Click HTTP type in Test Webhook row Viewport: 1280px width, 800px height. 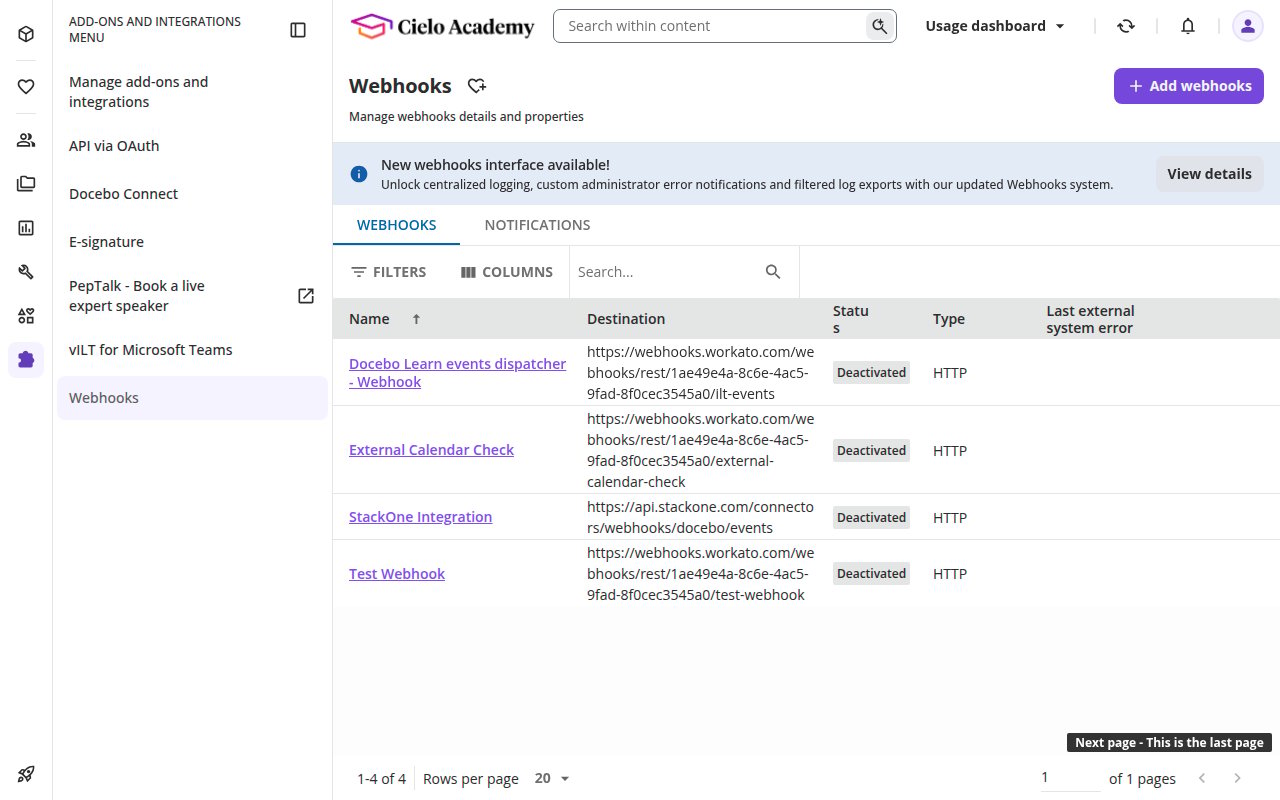tap(950, 574)
